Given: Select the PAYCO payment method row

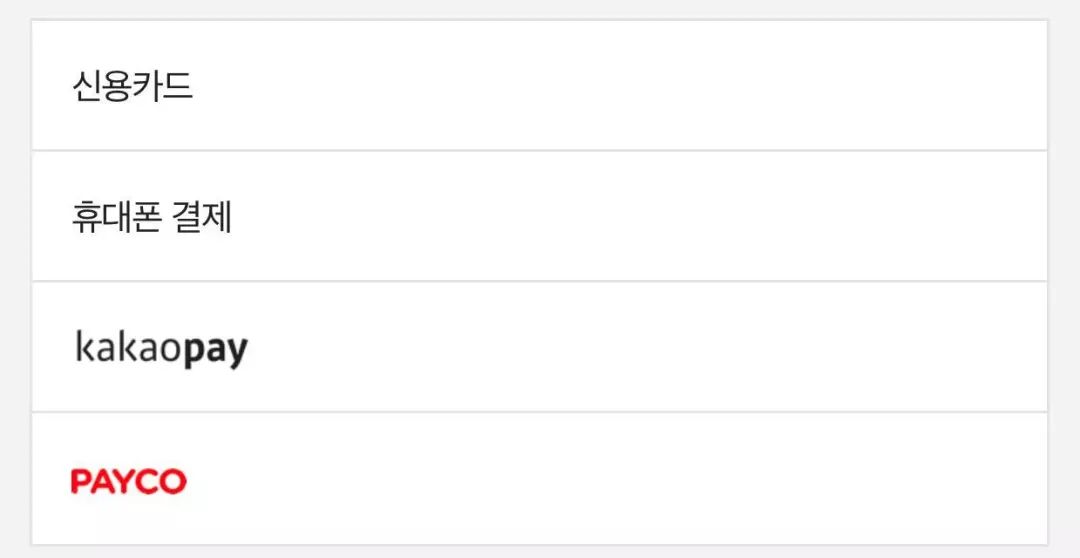Looking at the screenshot, I should pos(539,479).
